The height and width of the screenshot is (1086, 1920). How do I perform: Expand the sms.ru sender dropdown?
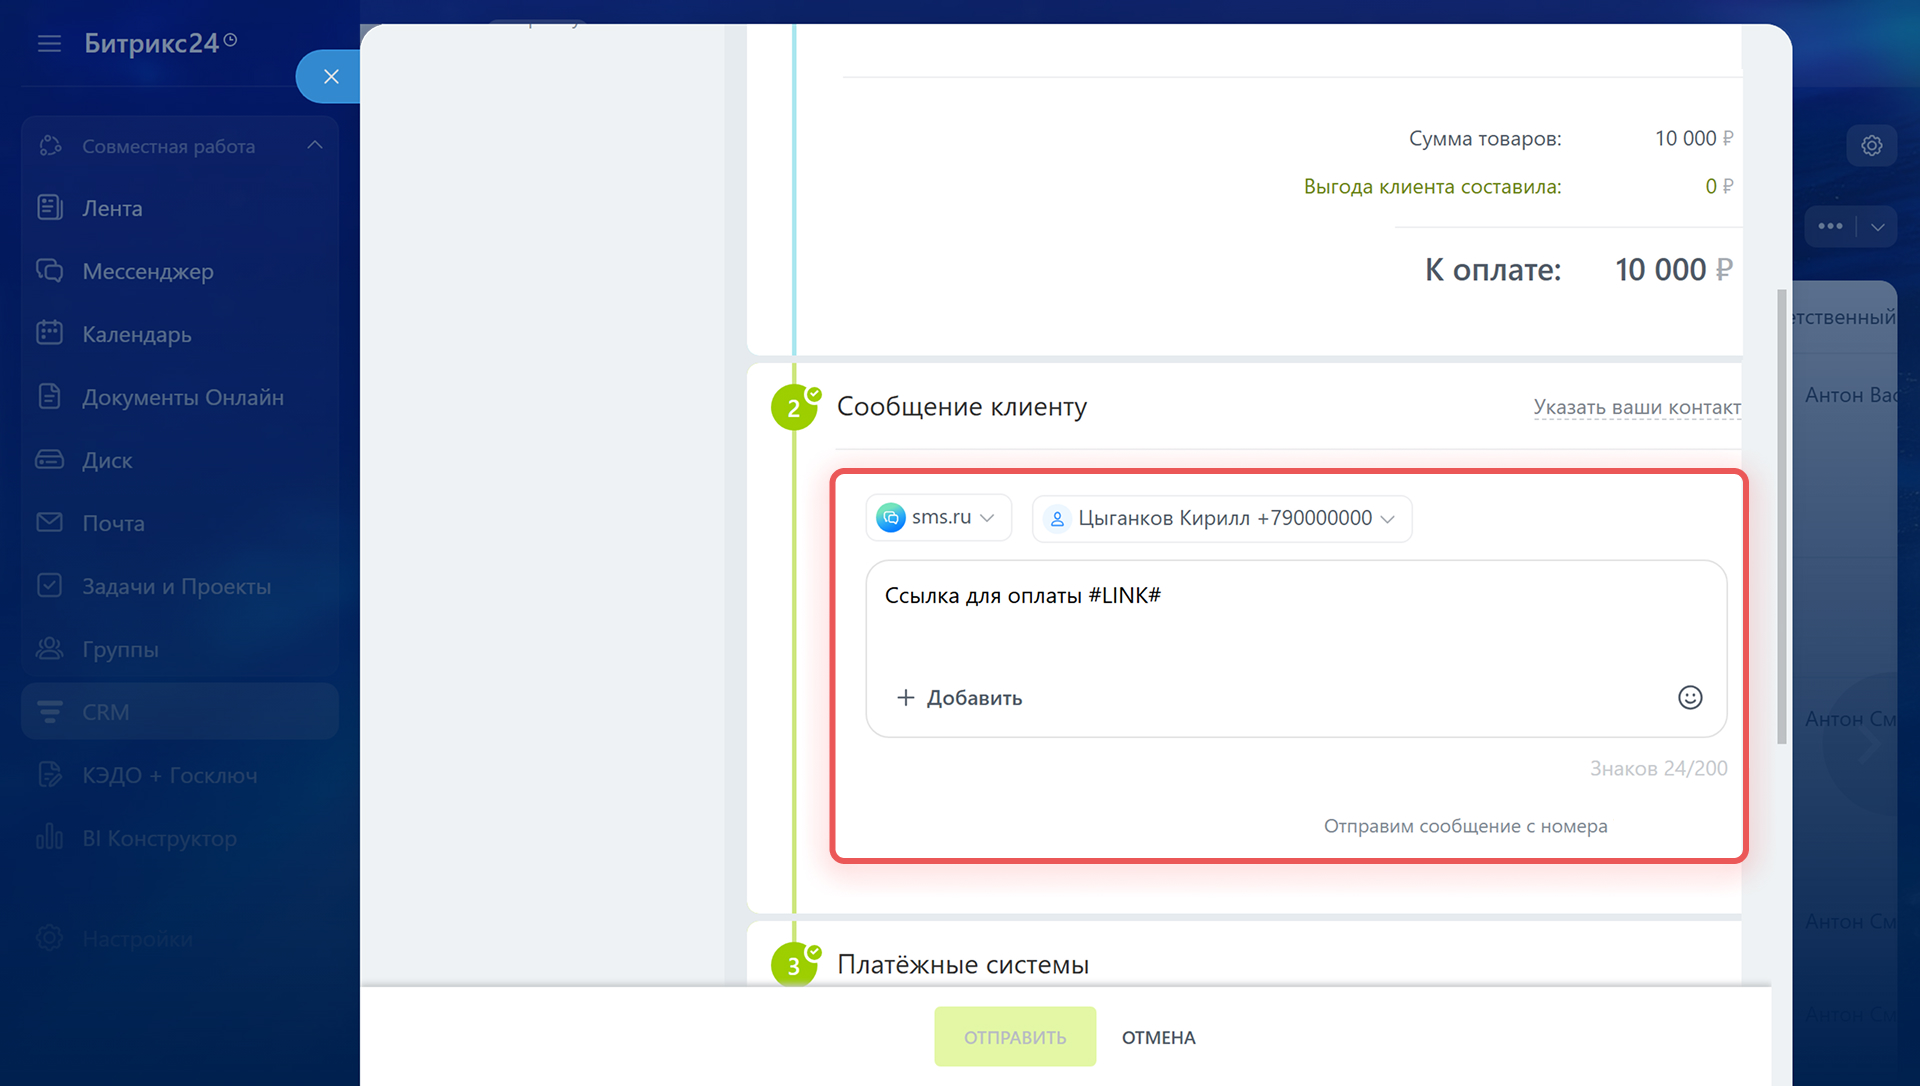pos(938,518)
